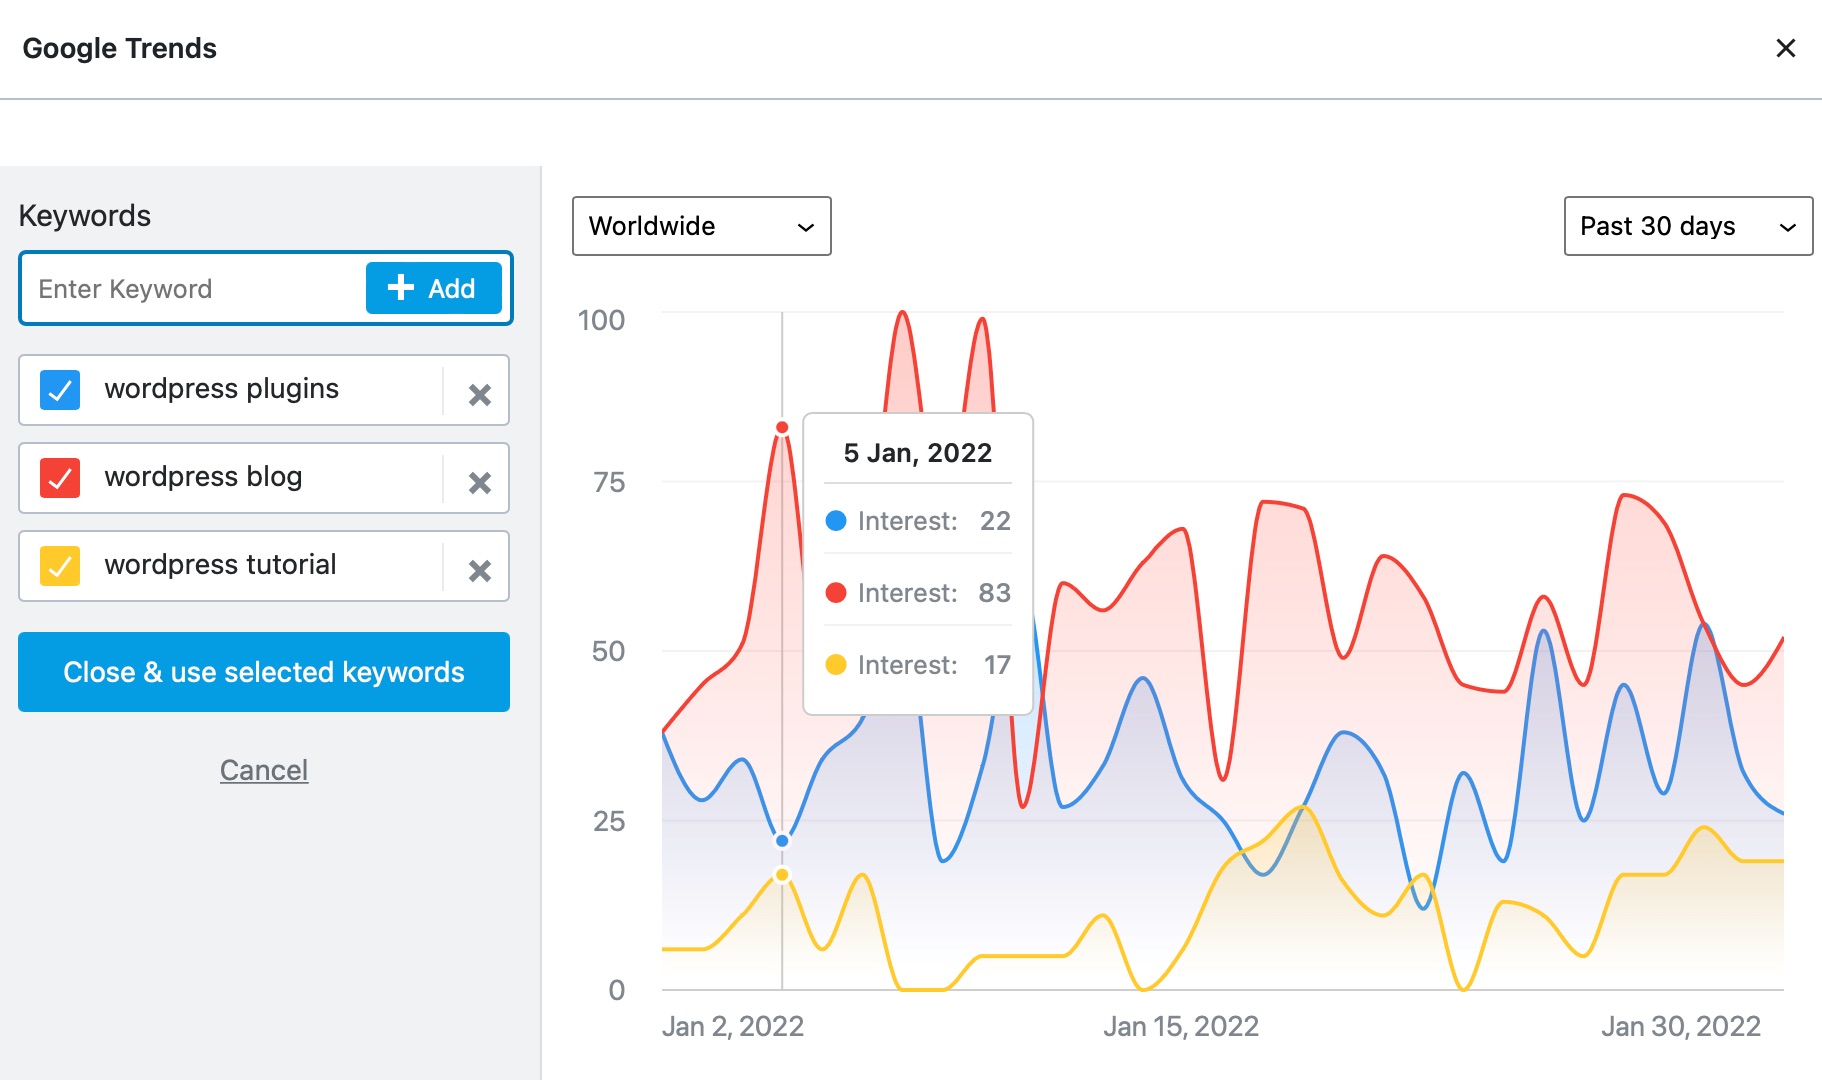Screen dimensions: 1822x1080
Task: Open the Worldwide region dropdown
Action: [x=702, y=226]
